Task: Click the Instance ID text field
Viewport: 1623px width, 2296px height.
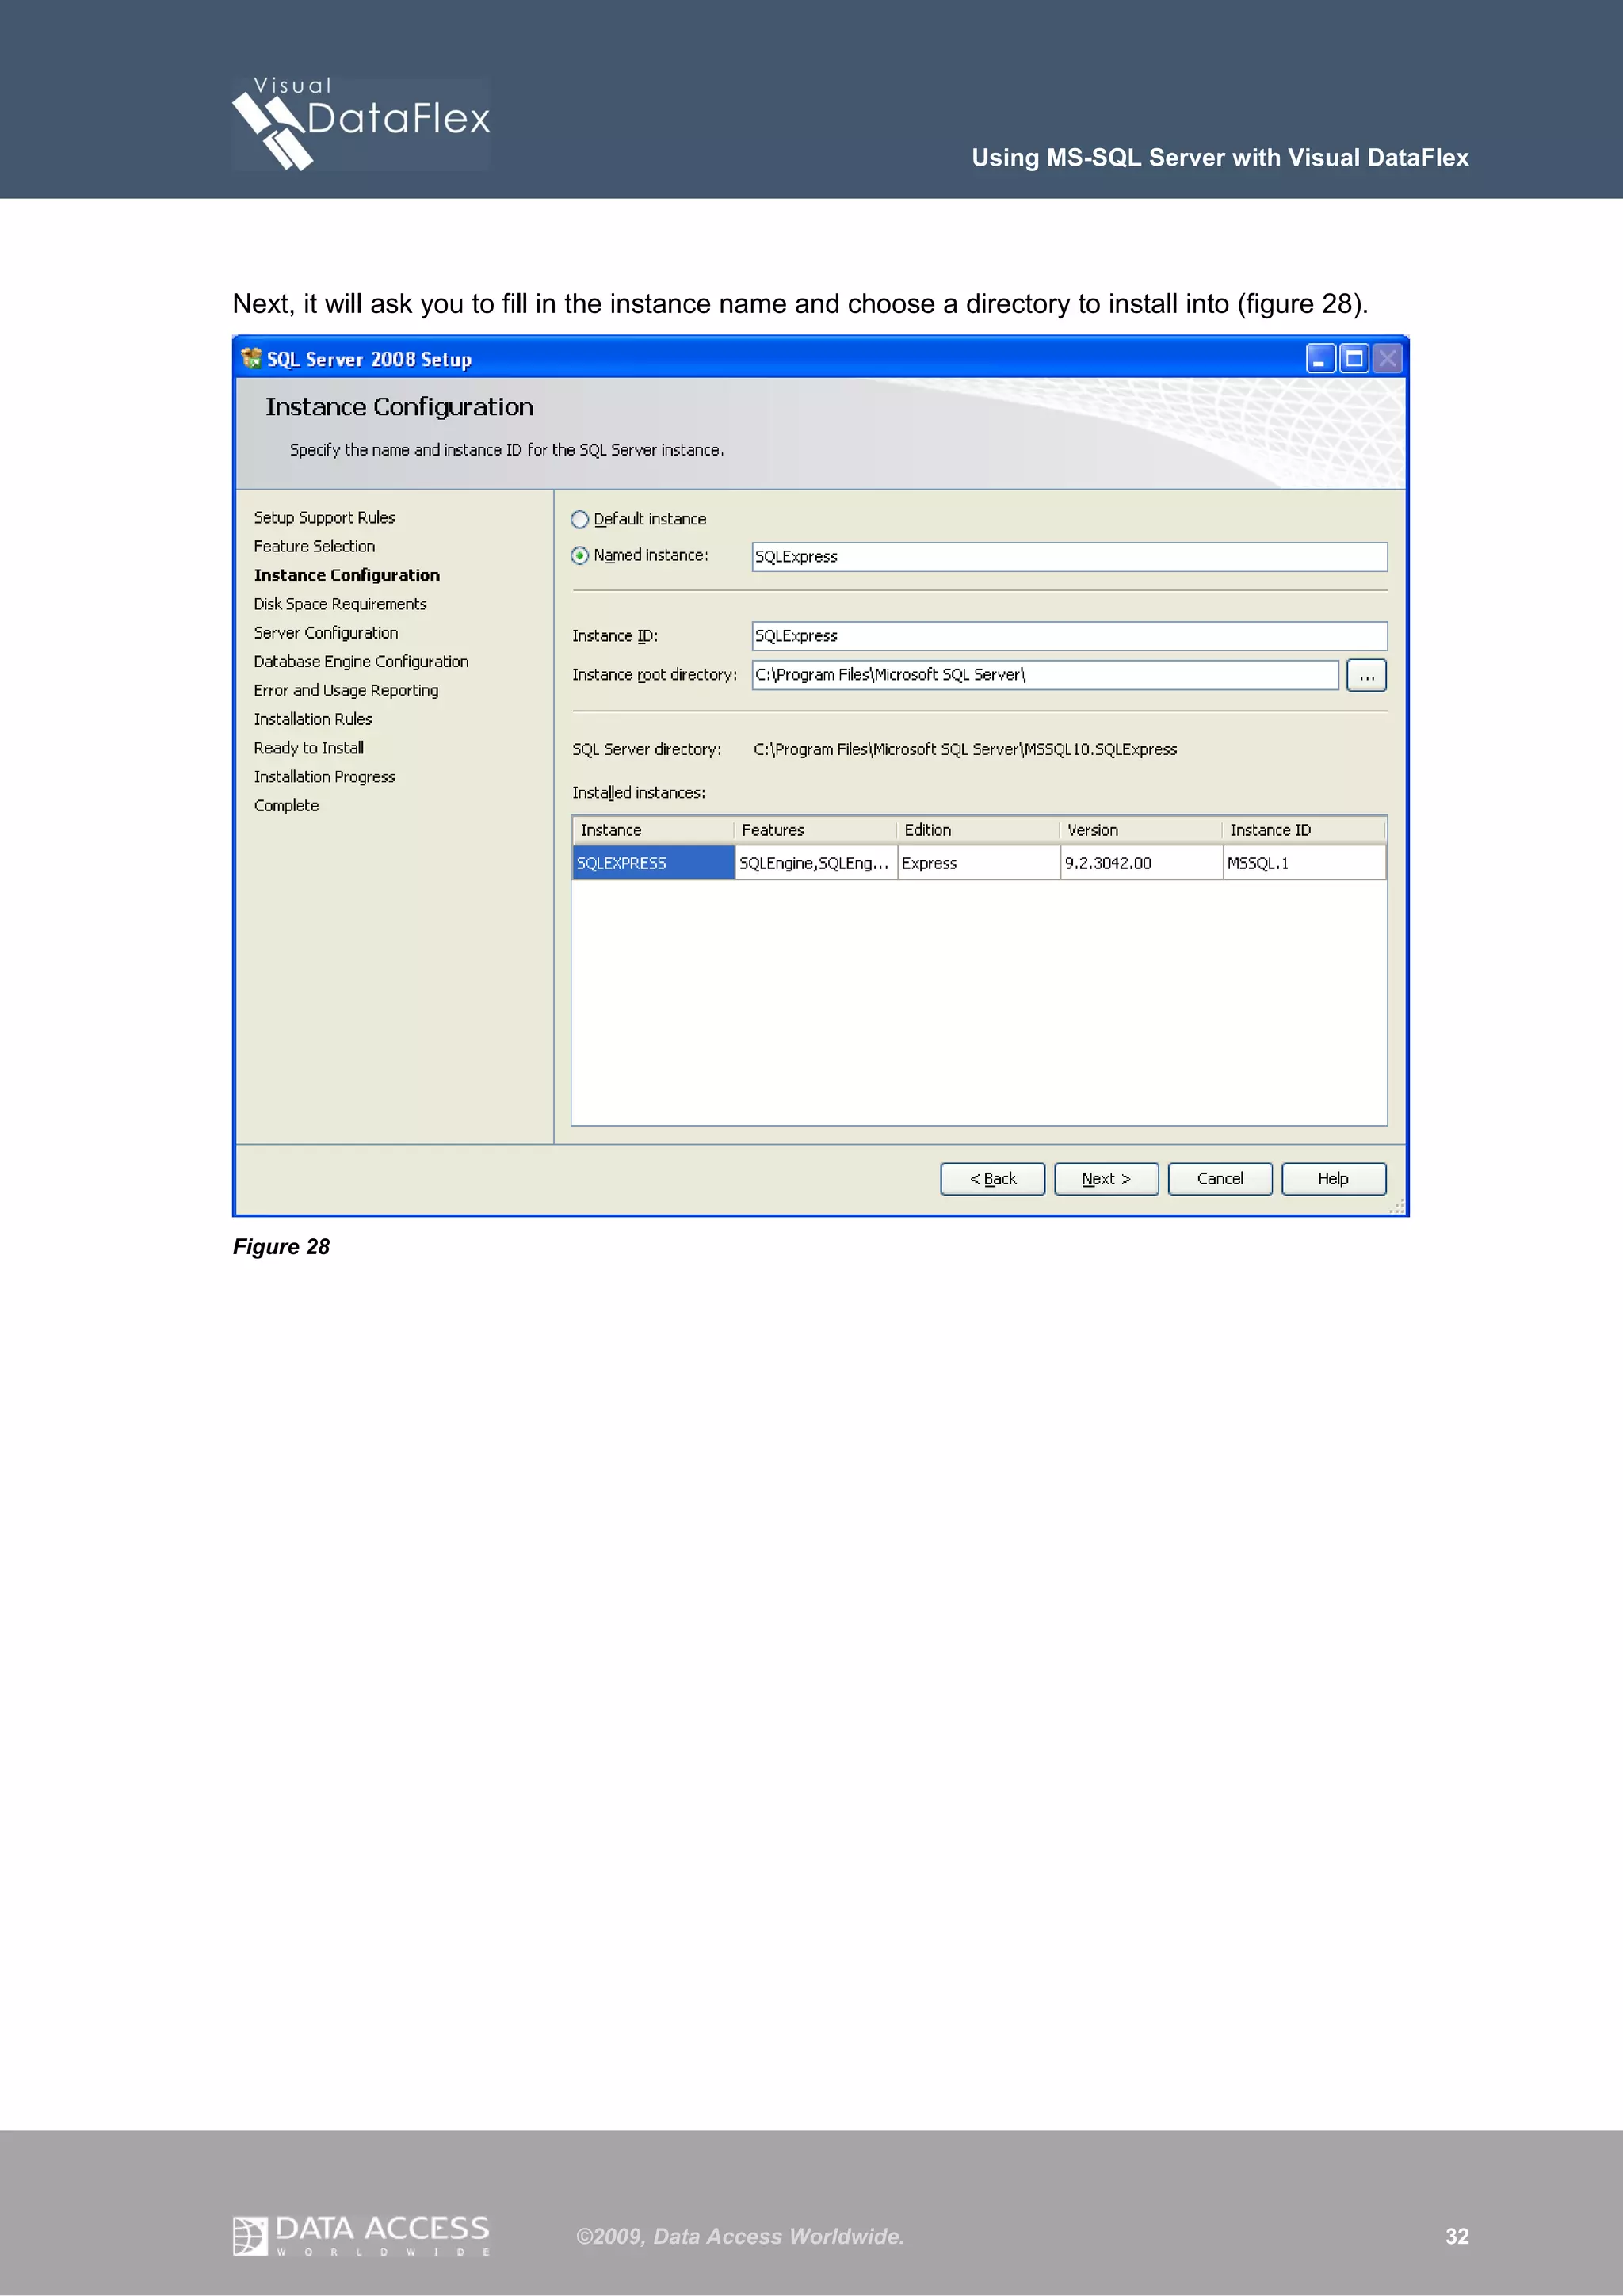Action: (1069, 636)
